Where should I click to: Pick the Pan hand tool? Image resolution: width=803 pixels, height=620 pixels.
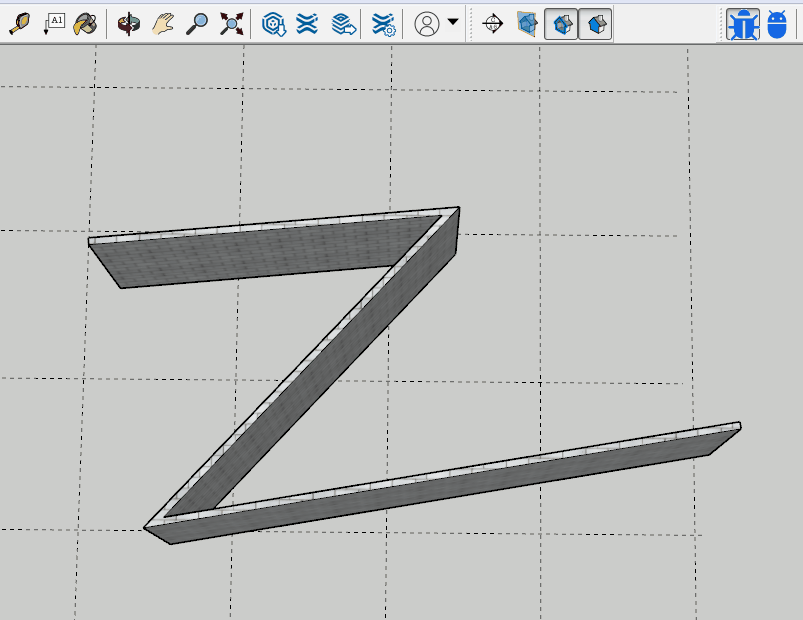coord(163,24)
